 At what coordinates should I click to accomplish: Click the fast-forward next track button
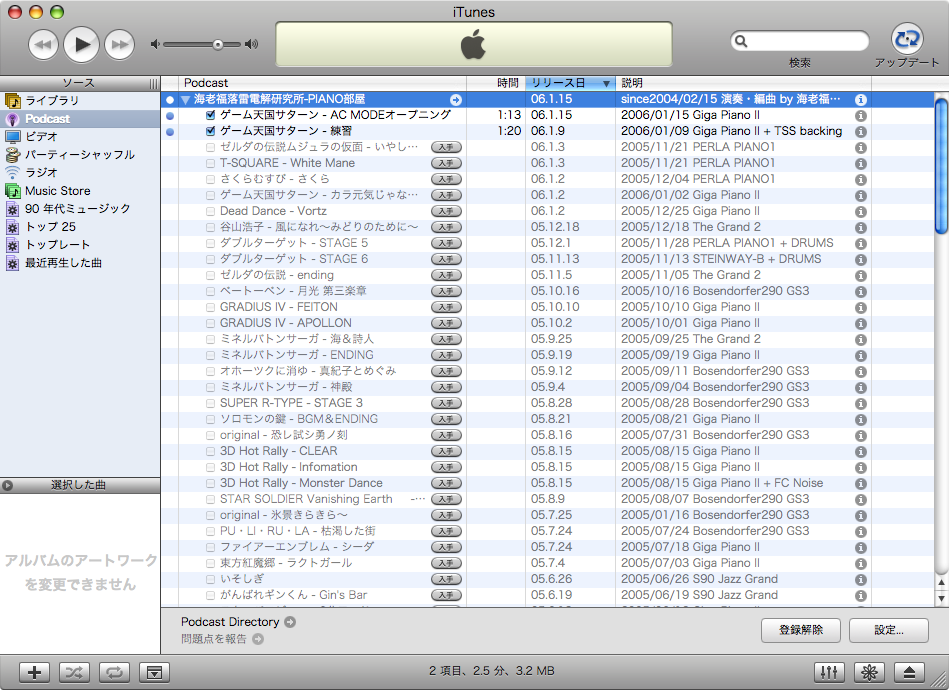point(119,45)
